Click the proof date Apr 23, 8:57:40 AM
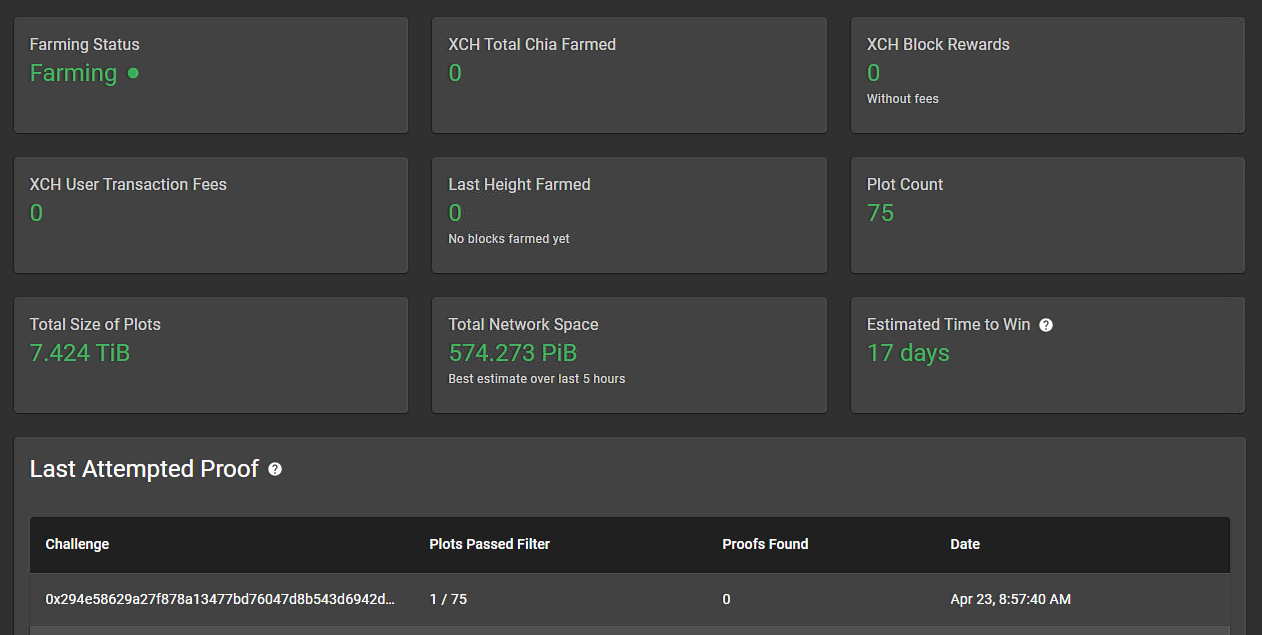The width and height of the screenshot is (1262, 635). 1010,599
